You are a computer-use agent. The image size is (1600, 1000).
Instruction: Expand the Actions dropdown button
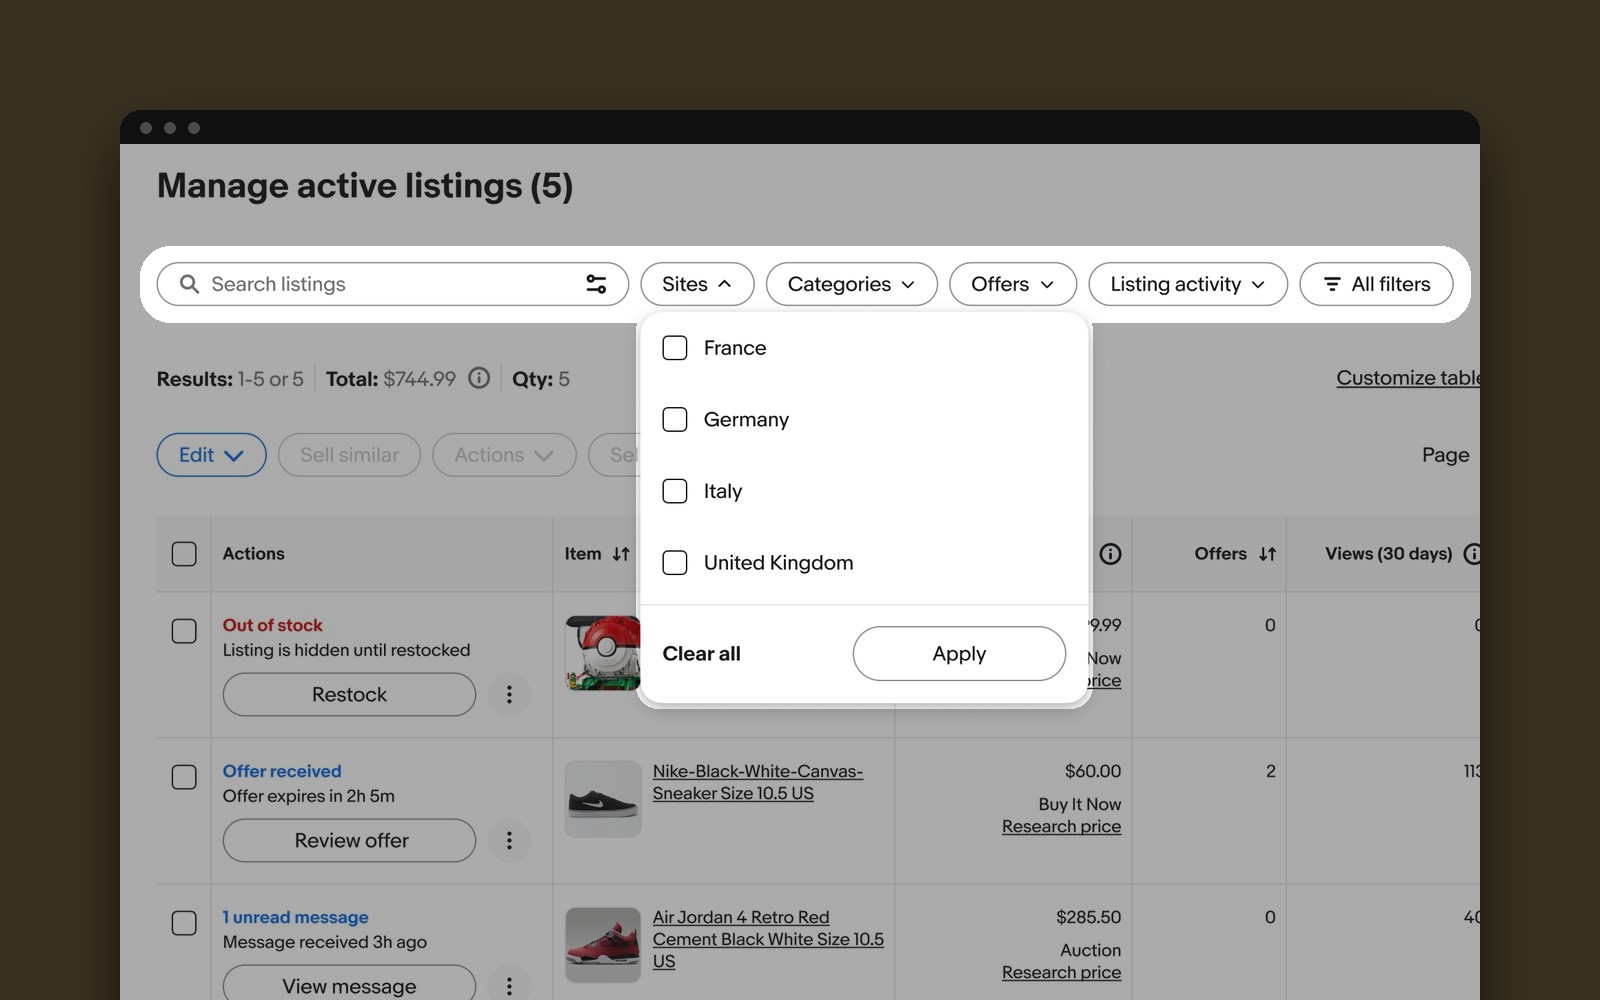pyautogui.click(x=504, y=455)
